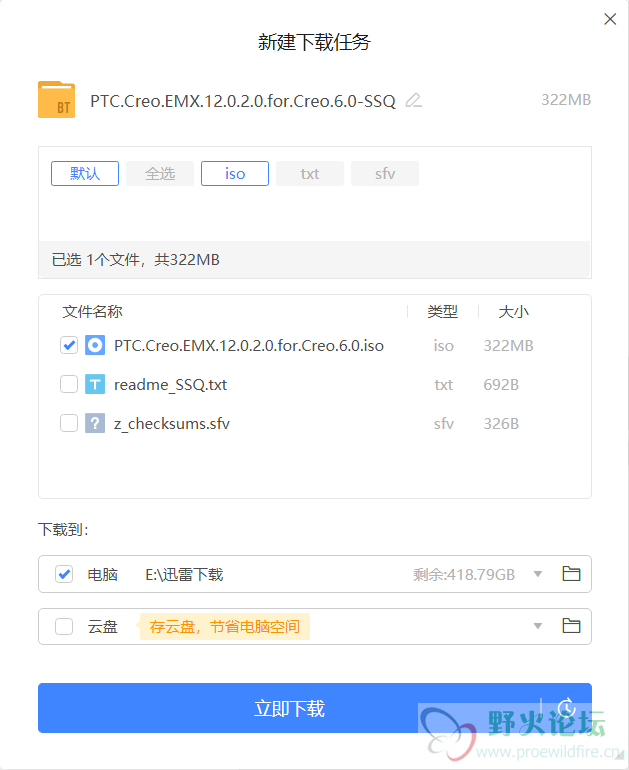Screen dimensions: 629x770
Task: Open scheduled download clock icon
Action: point(567,708)
